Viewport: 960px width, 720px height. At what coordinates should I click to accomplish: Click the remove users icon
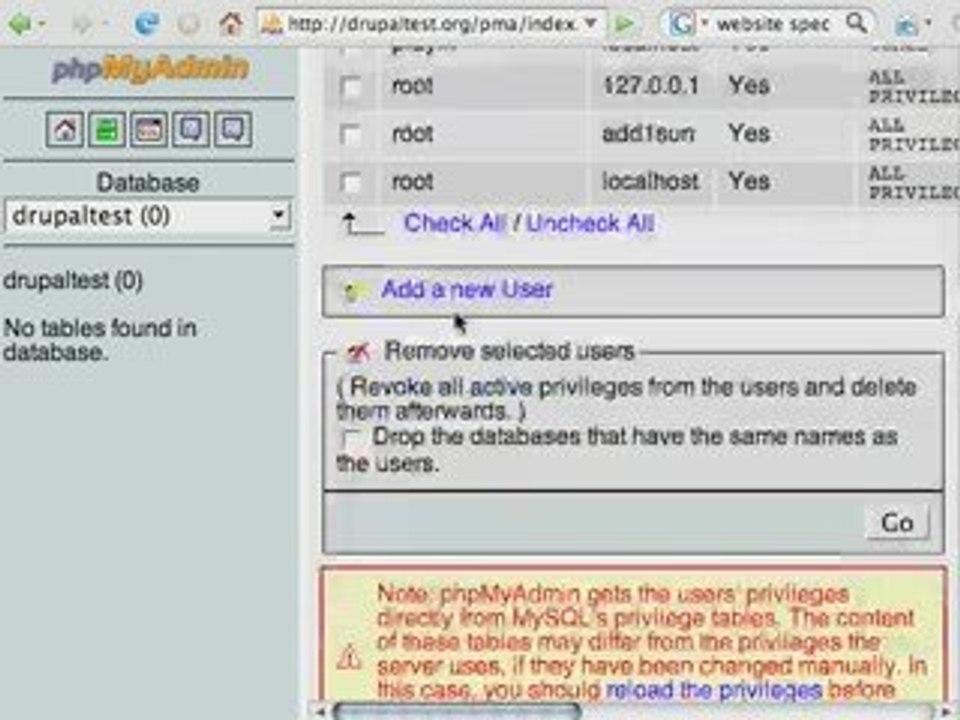click(x=359, y=351)
